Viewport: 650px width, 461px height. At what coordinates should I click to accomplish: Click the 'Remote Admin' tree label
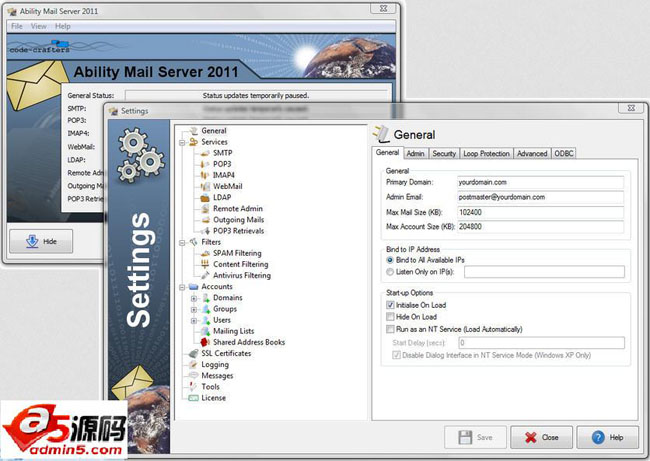tap(238, 209)
